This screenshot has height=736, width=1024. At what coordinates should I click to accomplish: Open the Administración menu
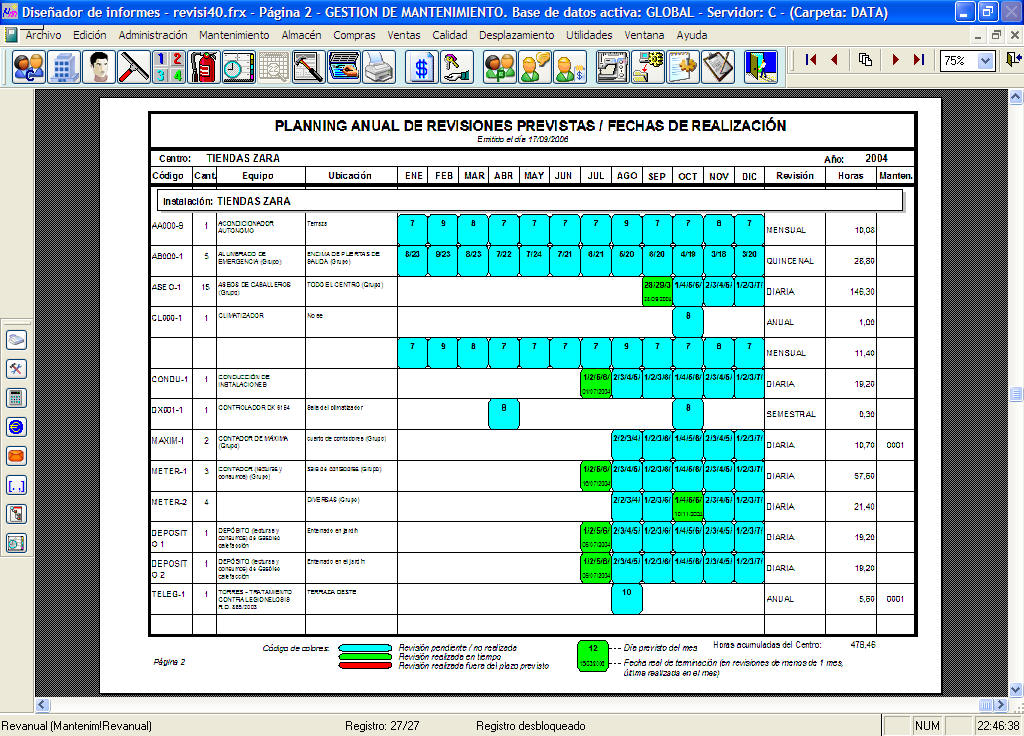coord(153,35)
